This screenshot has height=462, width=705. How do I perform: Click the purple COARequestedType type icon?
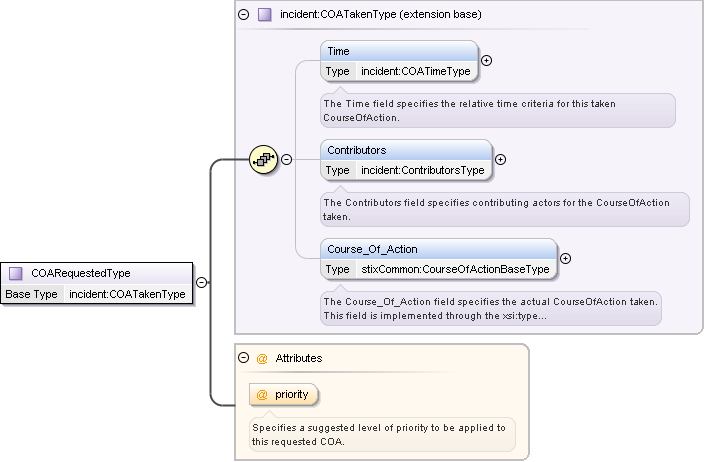click(16, 273)
